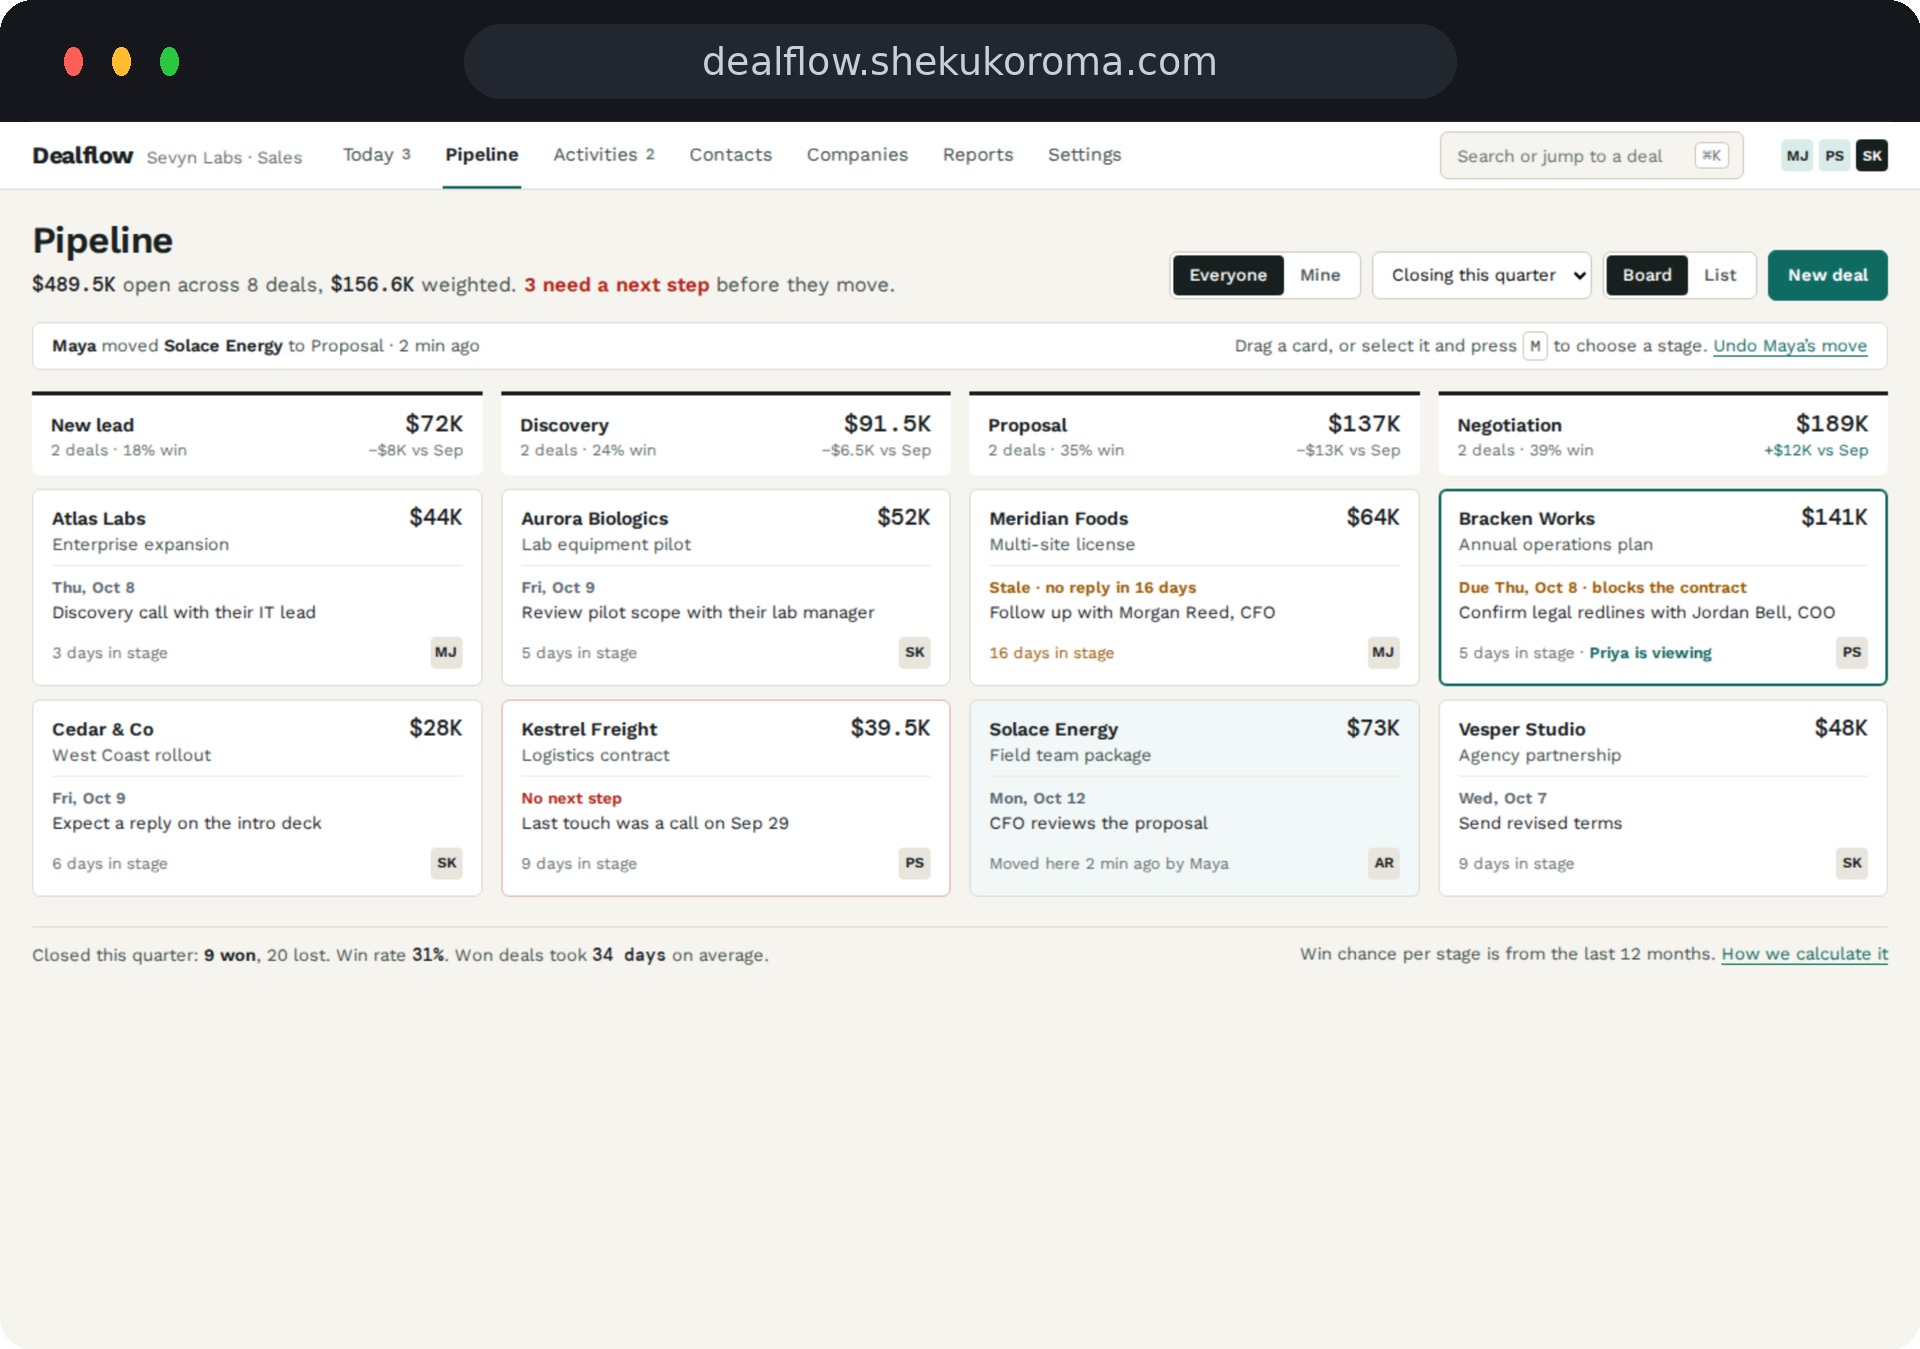
Task: Click the New lead column header
Action: [x=257, y=434]
